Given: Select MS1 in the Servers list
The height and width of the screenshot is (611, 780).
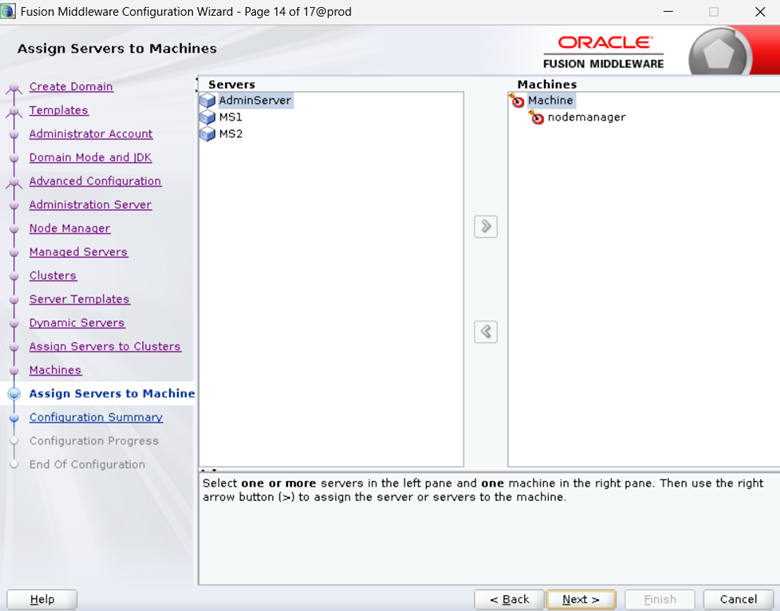Looking at the screenshot, I should pyautogui.click(x=231, y=117).
